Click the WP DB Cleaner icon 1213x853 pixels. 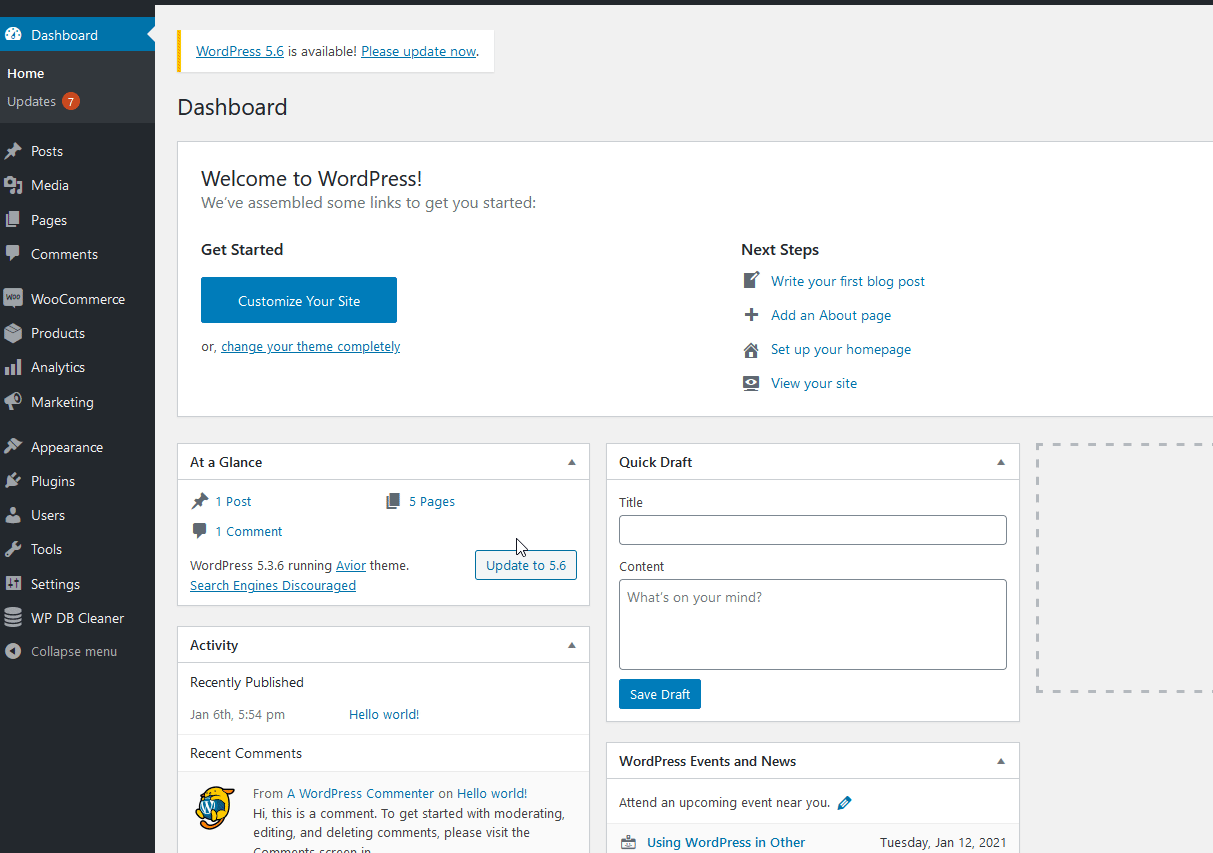click(13, 618)
